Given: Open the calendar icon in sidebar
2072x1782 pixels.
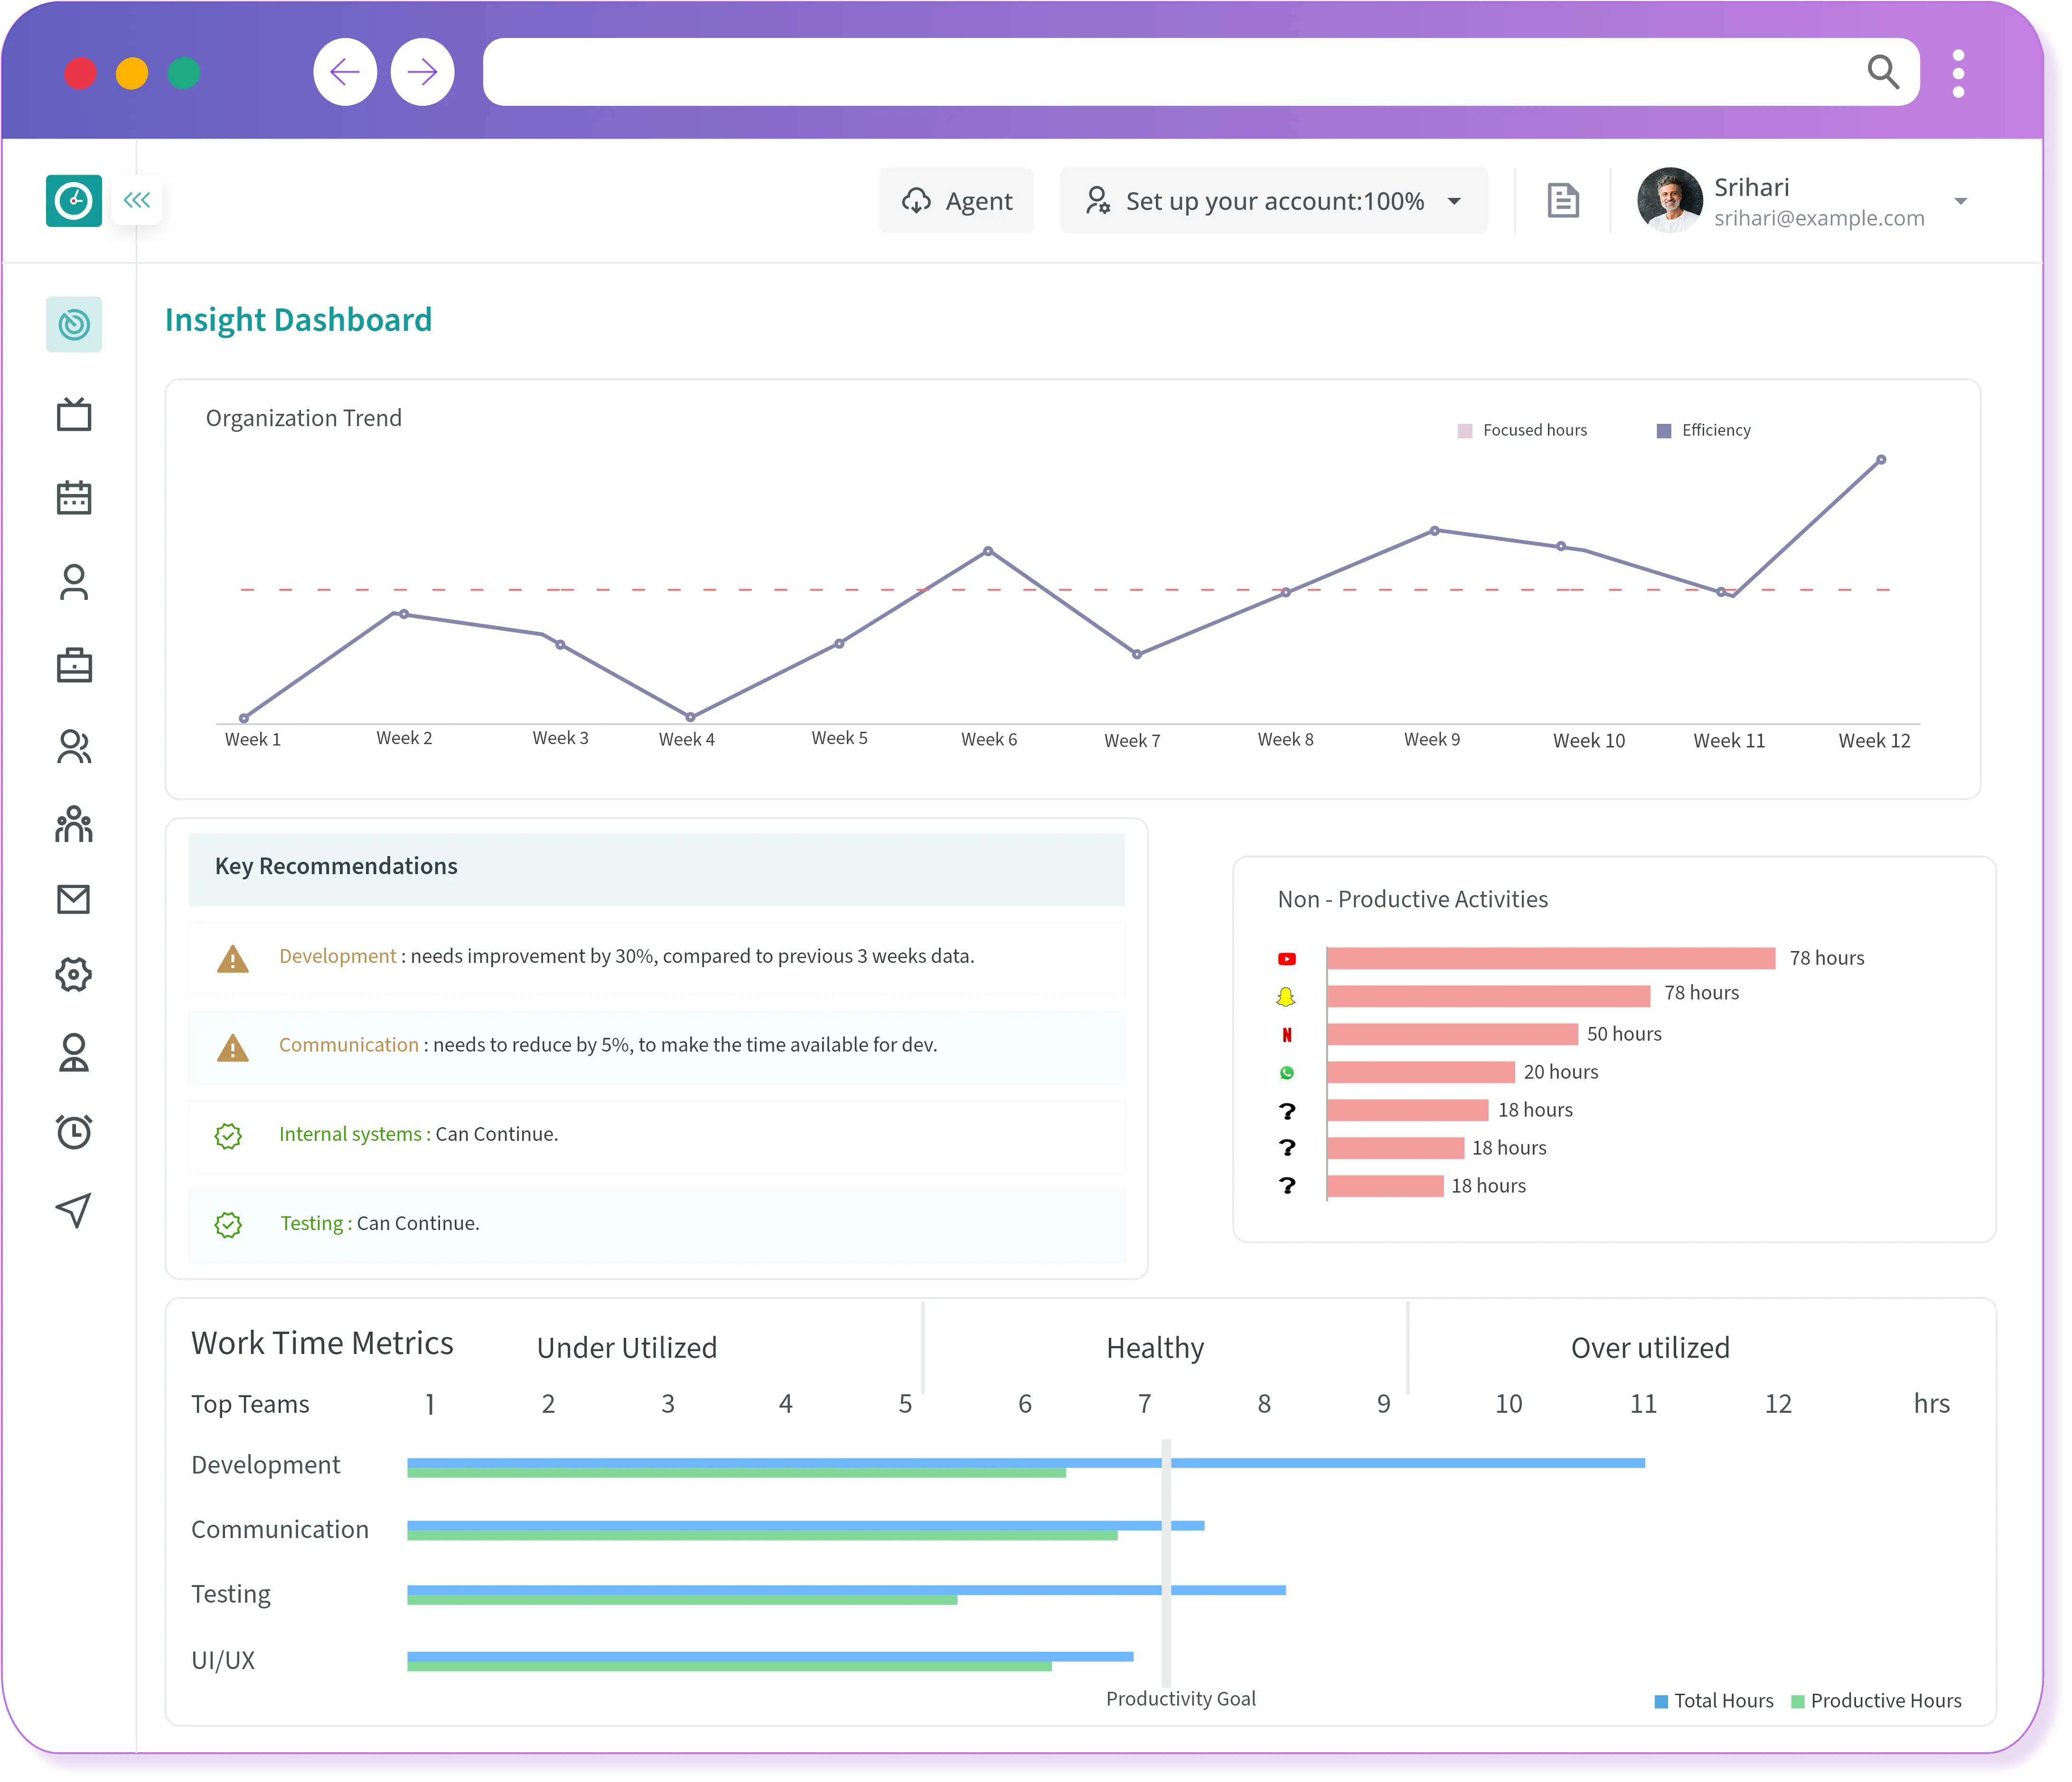Looking at the screenshot, I should 73,497.
